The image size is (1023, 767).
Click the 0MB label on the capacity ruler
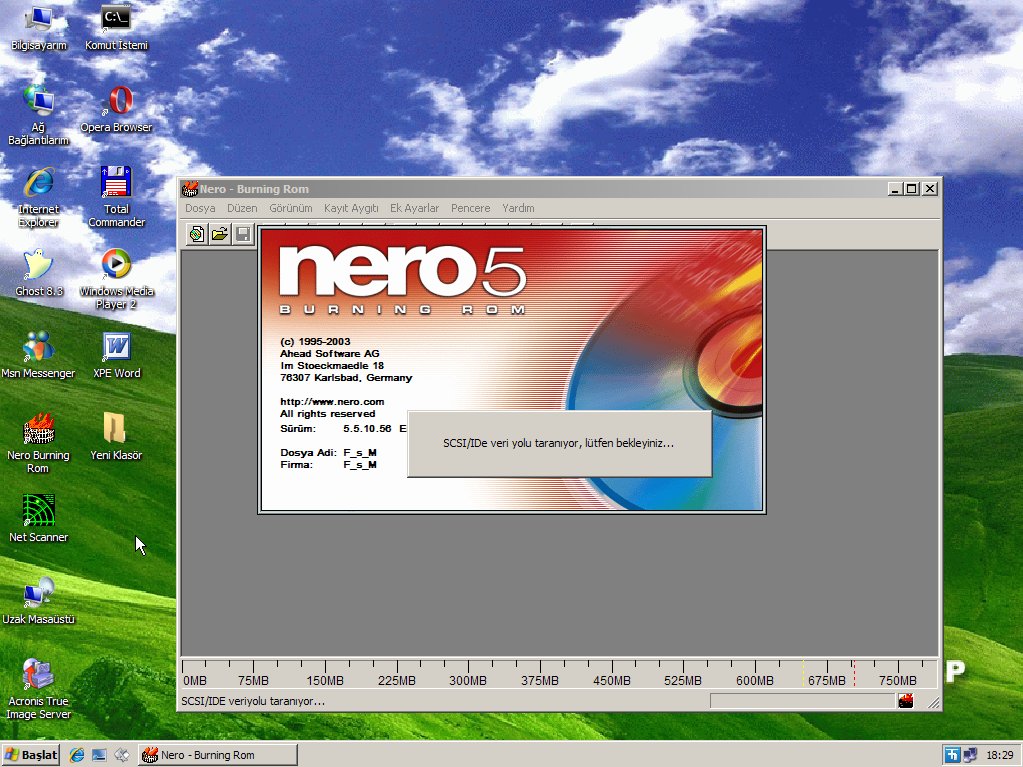pos(195,680)
